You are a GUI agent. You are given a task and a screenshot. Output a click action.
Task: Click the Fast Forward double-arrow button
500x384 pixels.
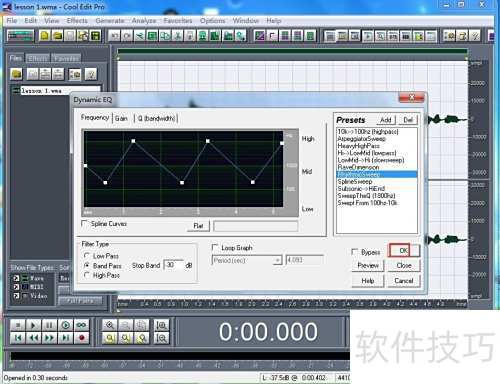pyautogui.click(x=49, y=338)
